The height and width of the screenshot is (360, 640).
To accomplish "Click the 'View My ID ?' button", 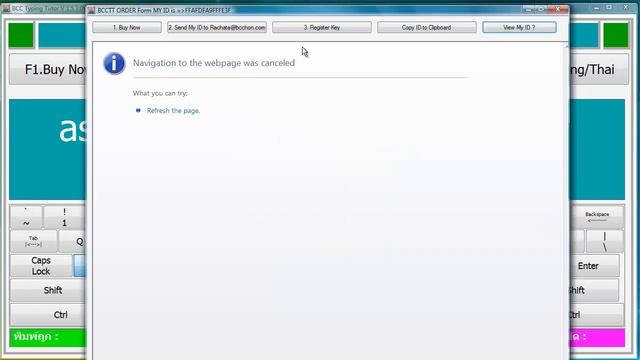I will point(519,27).
